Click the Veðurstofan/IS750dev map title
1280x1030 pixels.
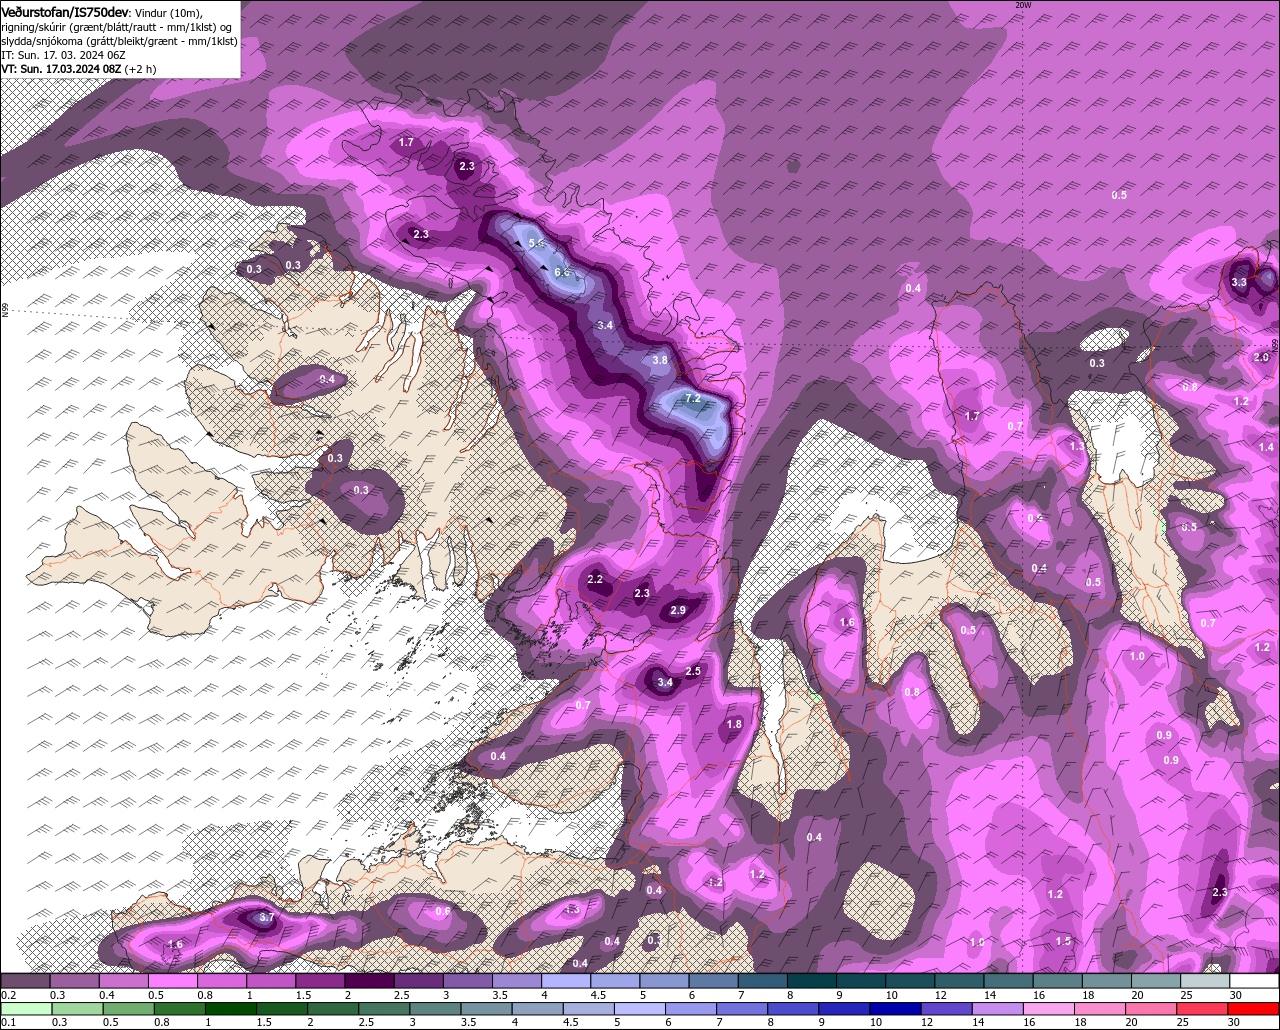coord(65,11)
